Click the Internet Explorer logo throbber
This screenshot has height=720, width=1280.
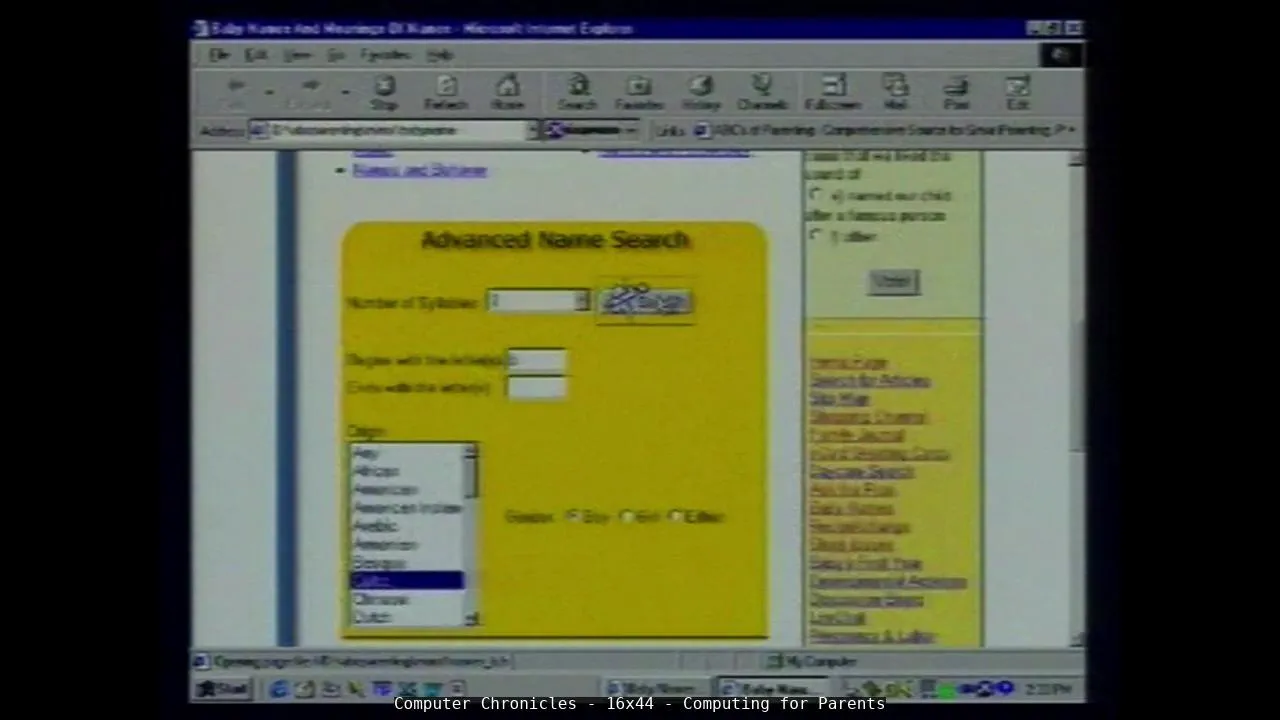pyautogui.click(x=1061, y=55)
